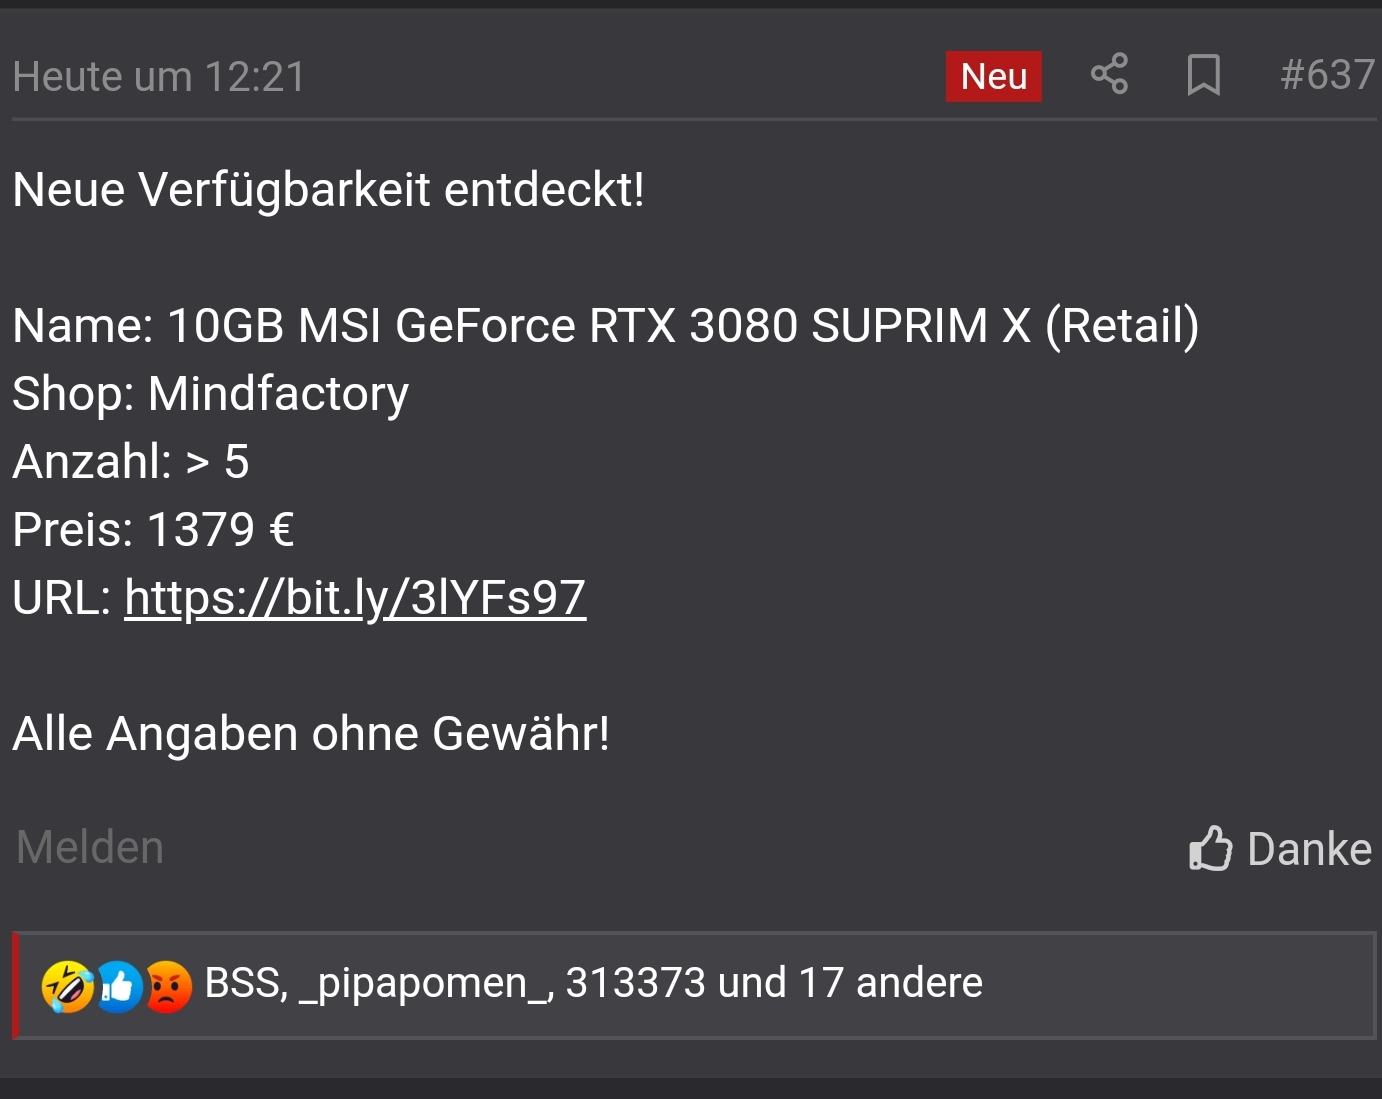Screen dimensions: 1382x1099
Task: Click the Shop: Mindfactory line
Action: click(211, 394)
